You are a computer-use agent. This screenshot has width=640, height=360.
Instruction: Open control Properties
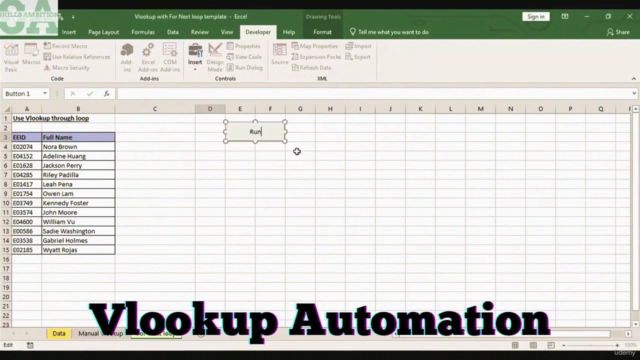point(243,46)
